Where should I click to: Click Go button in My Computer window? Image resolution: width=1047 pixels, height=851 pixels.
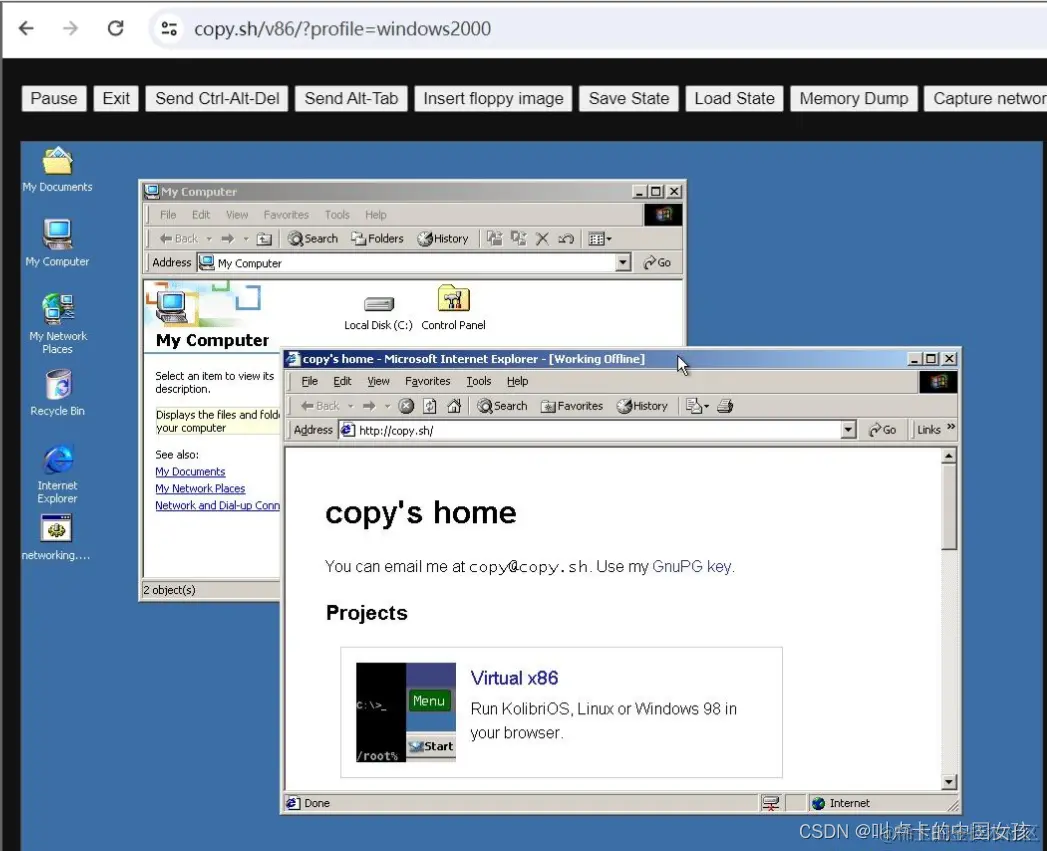pos(657,263)
